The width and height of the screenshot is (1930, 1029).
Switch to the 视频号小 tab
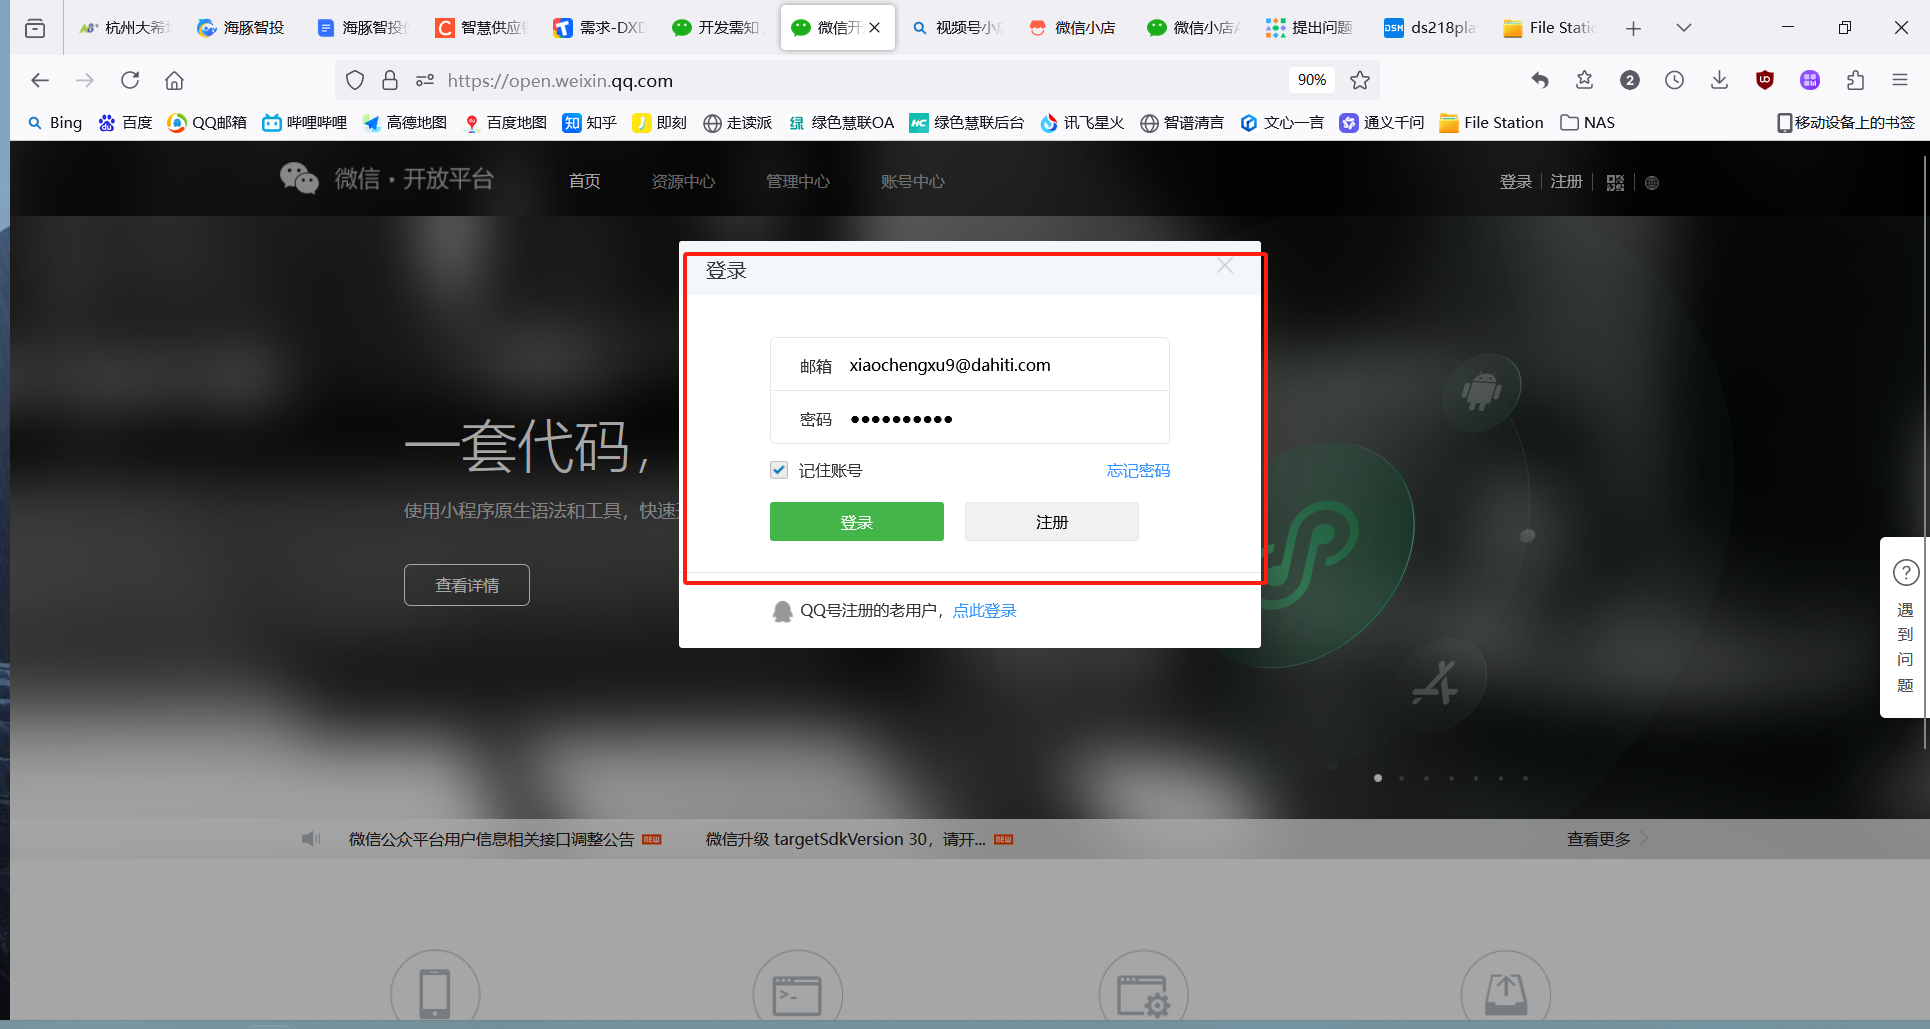(x=957, y=28)
